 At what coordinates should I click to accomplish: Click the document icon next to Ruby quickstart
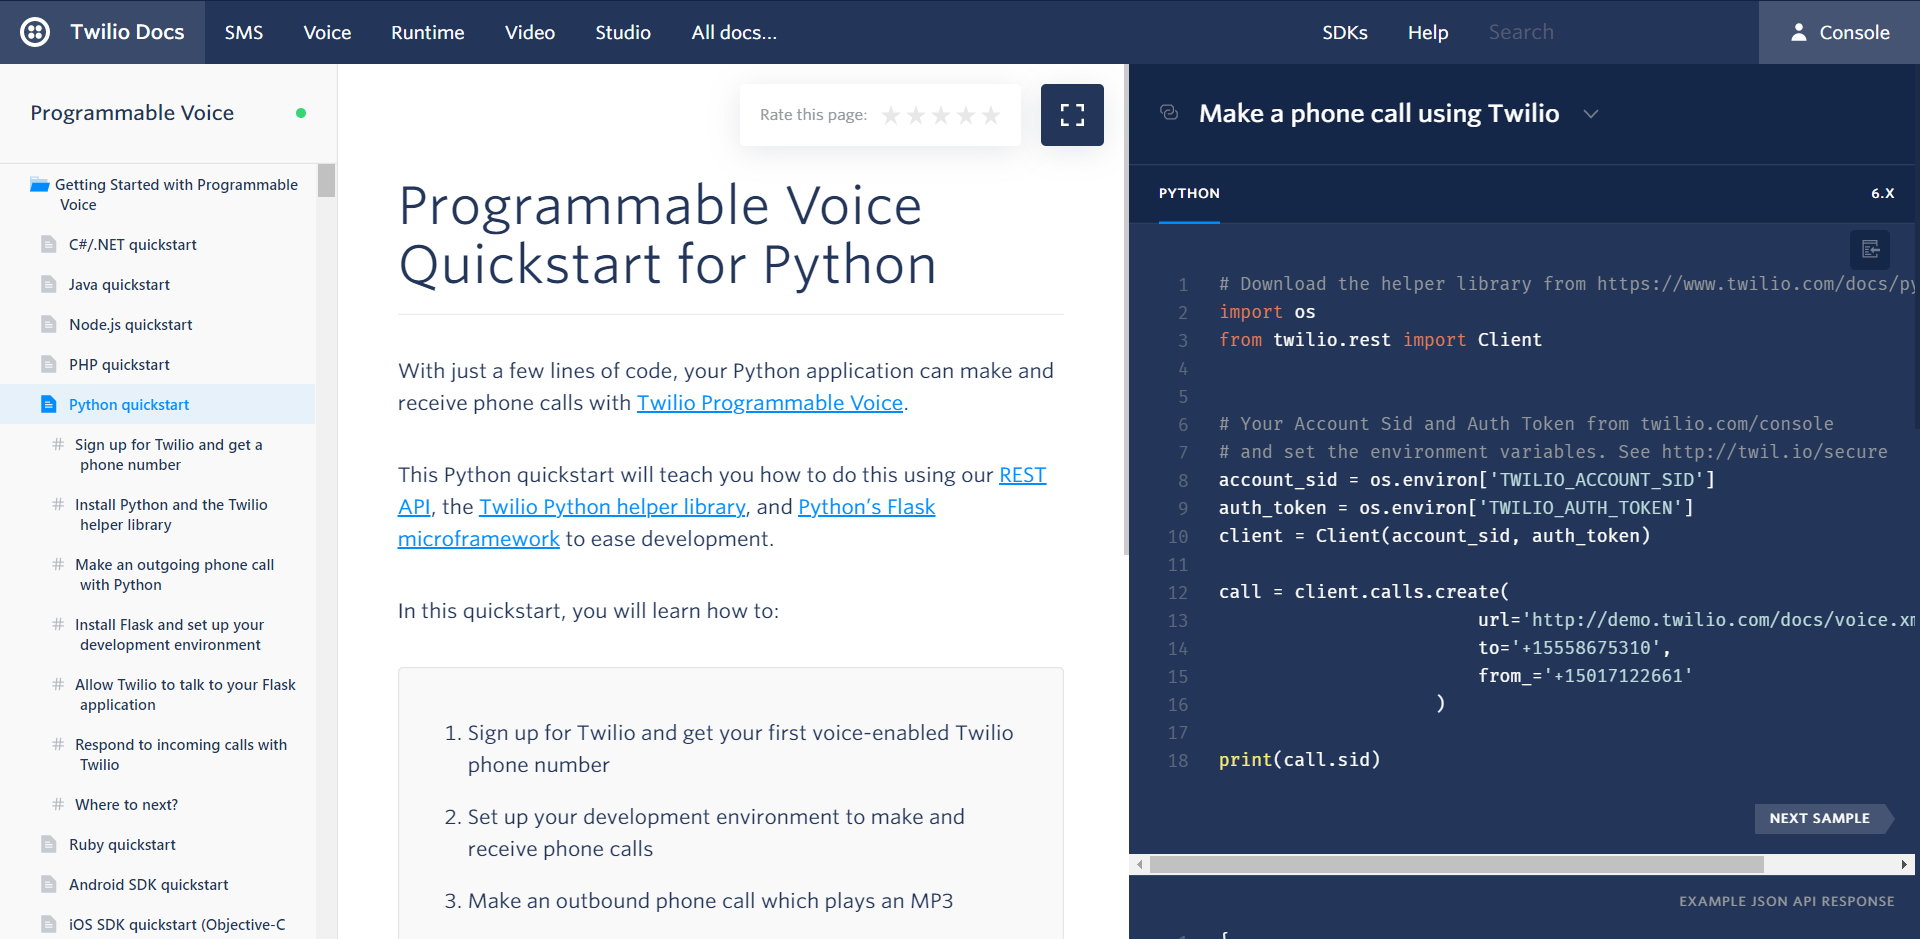(x=48, y=844)
